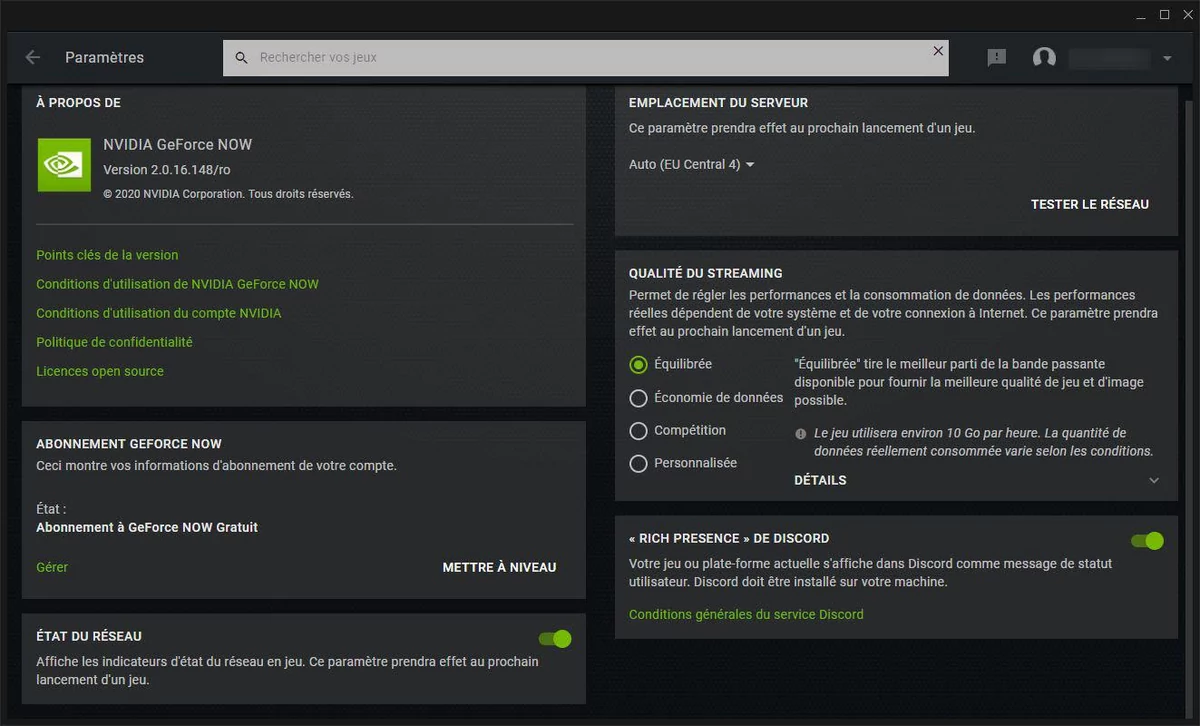This screenshot has width=1200, height=726.
Task: Click the Paramètres page title
Action: coord(105,58)
